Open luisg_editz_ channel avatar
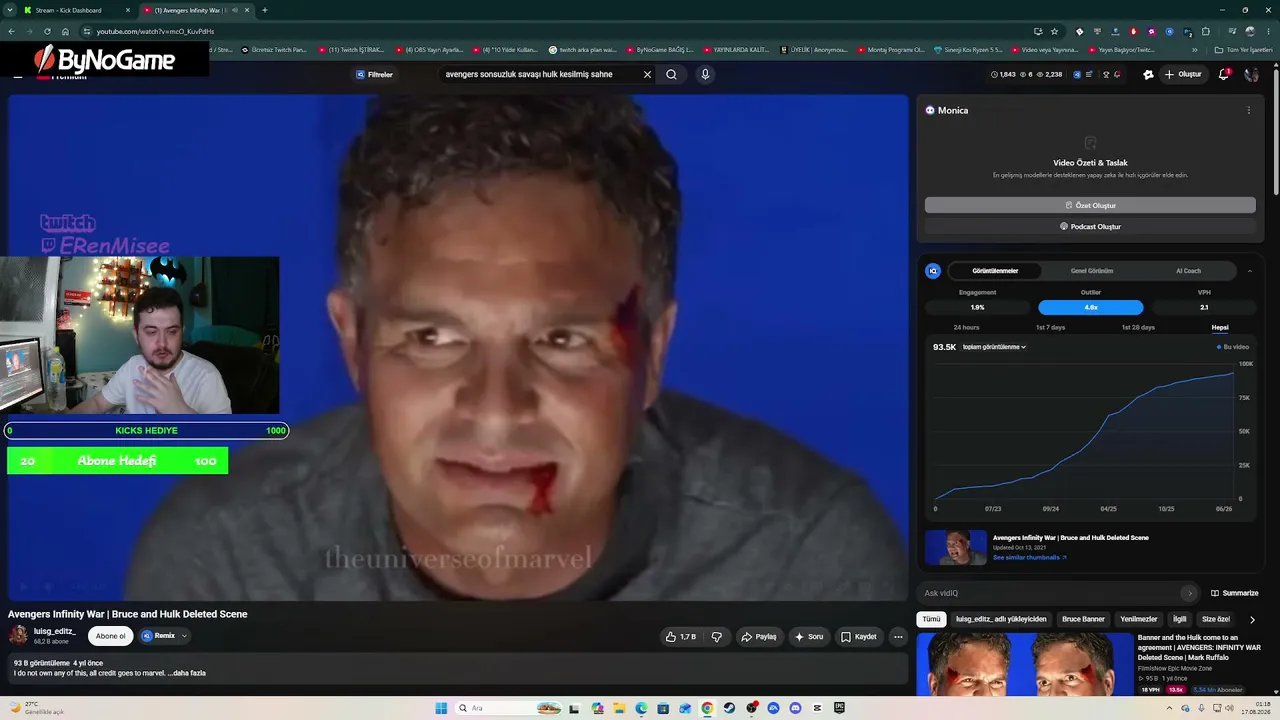Viewport: 1280px width, 720px height. click(x=18, y=635)
